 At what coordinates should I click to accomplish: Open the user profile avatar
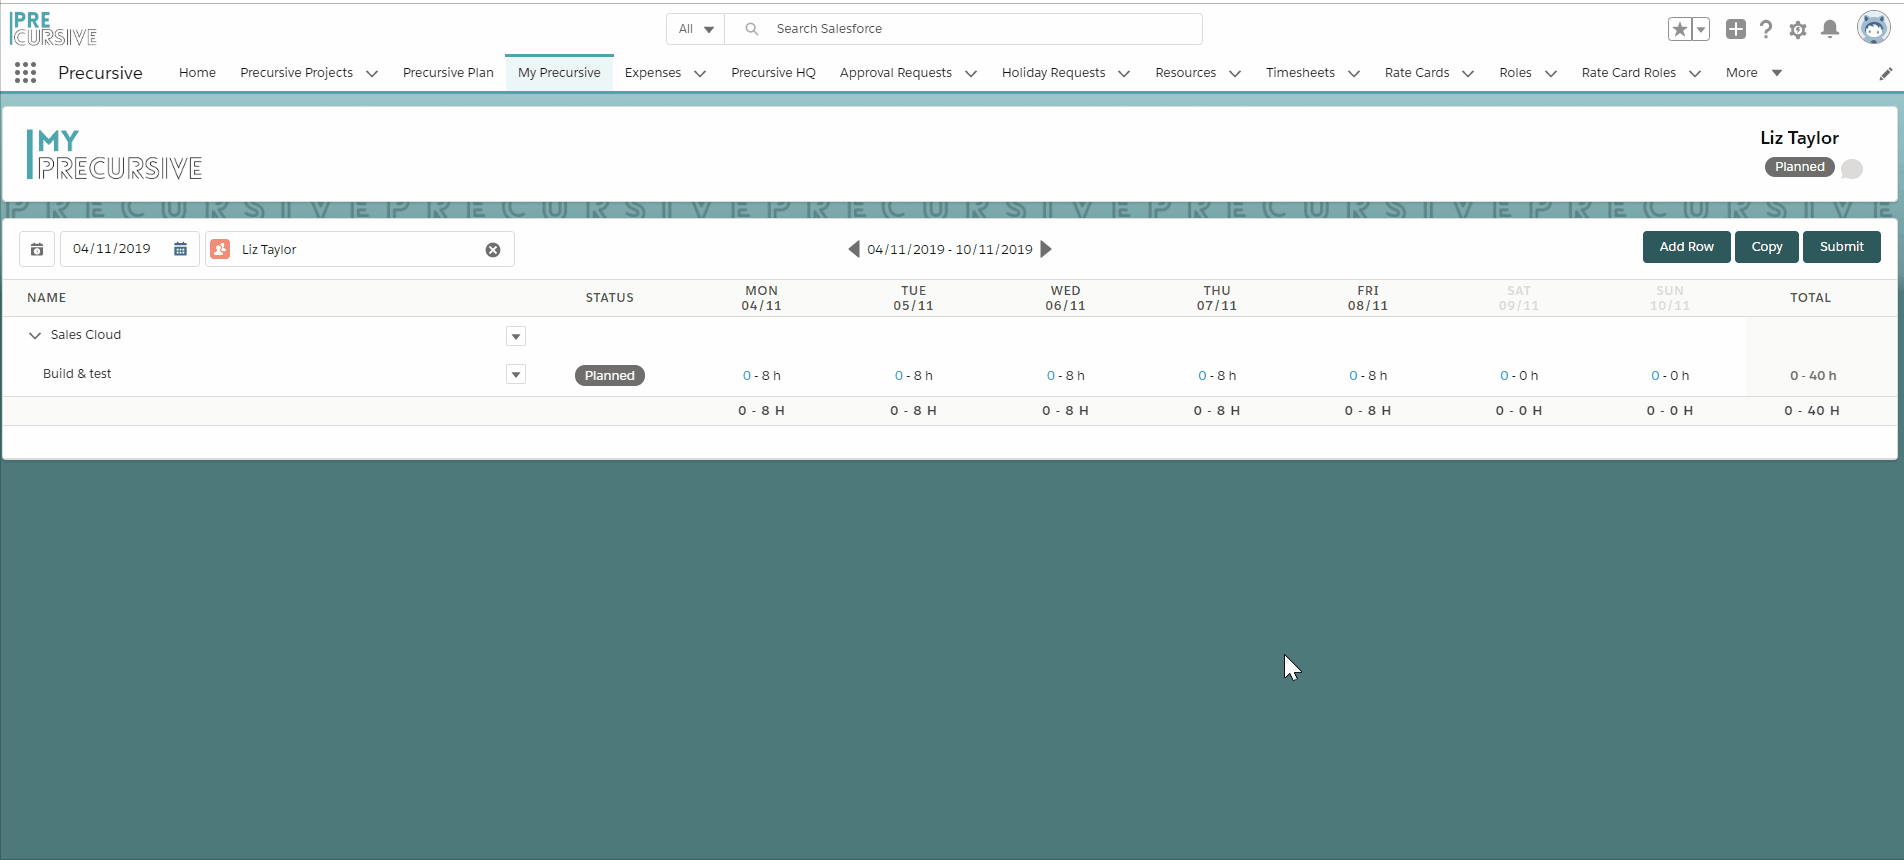coord(1873,28)
